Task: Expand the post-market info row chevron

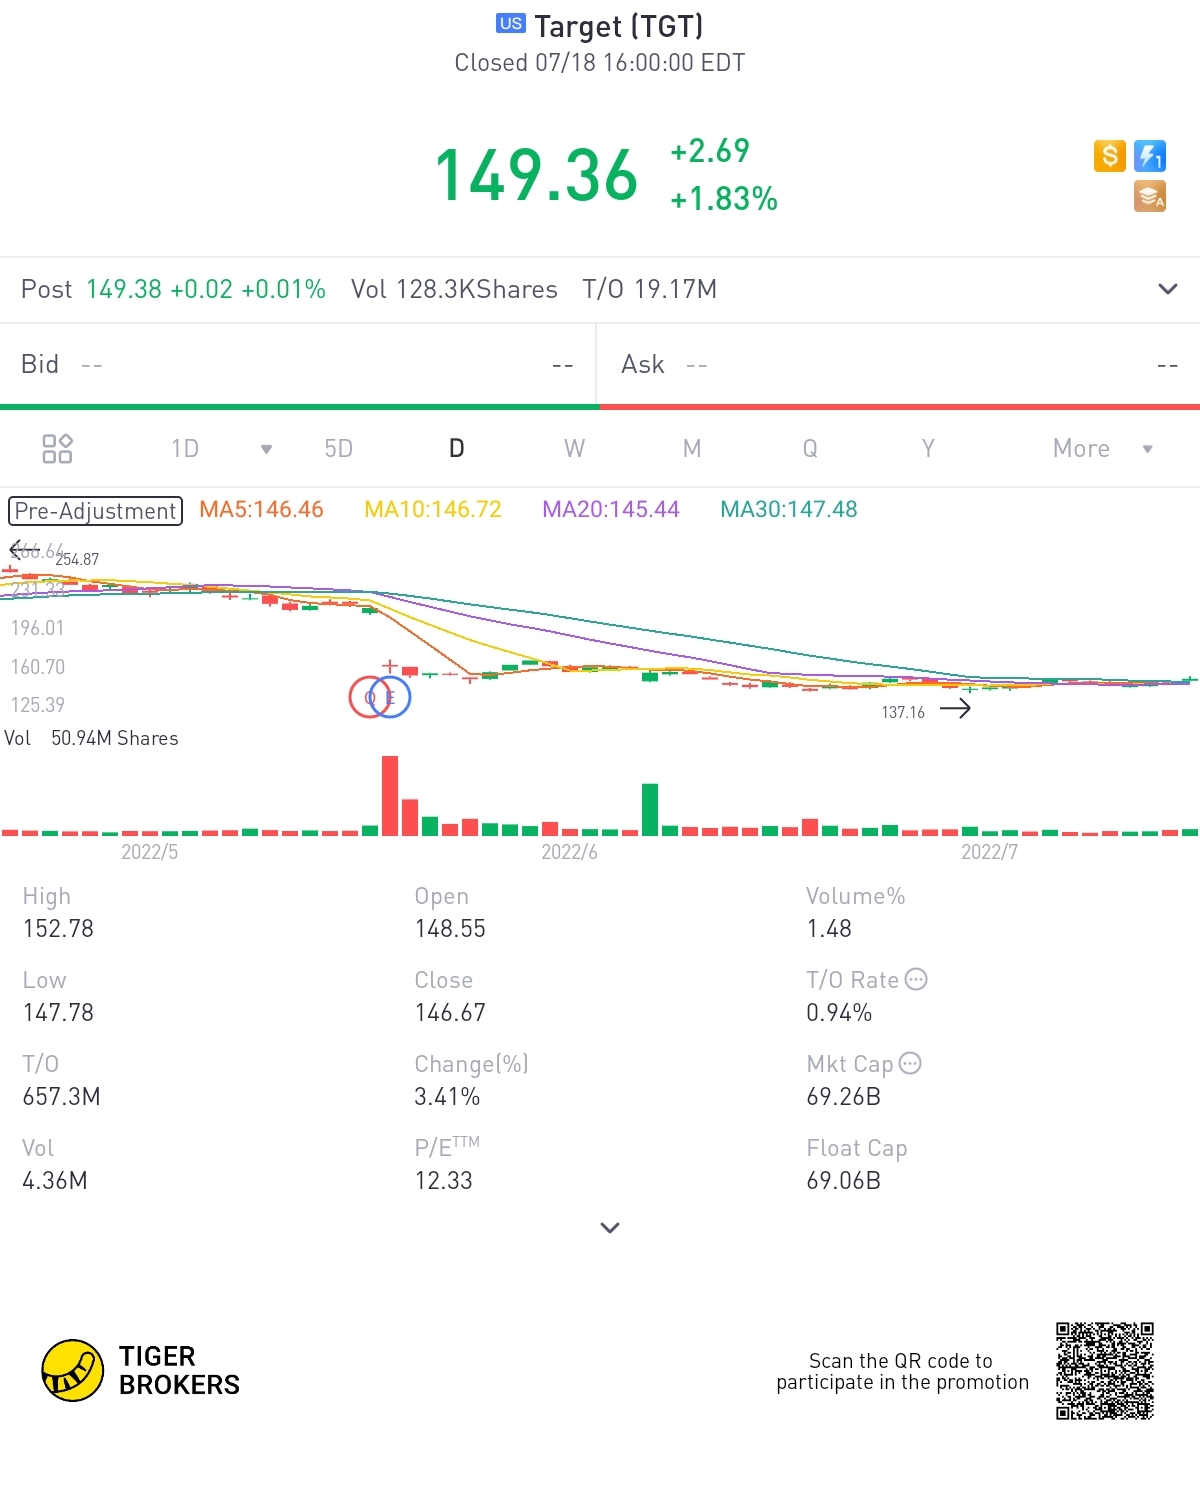Action: click(1167, 289)
